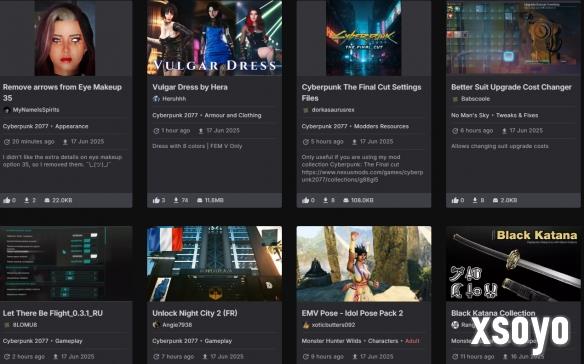
Task: Click MyNameIsSpirits author avatar icon
Action: (x=7, y=110)
